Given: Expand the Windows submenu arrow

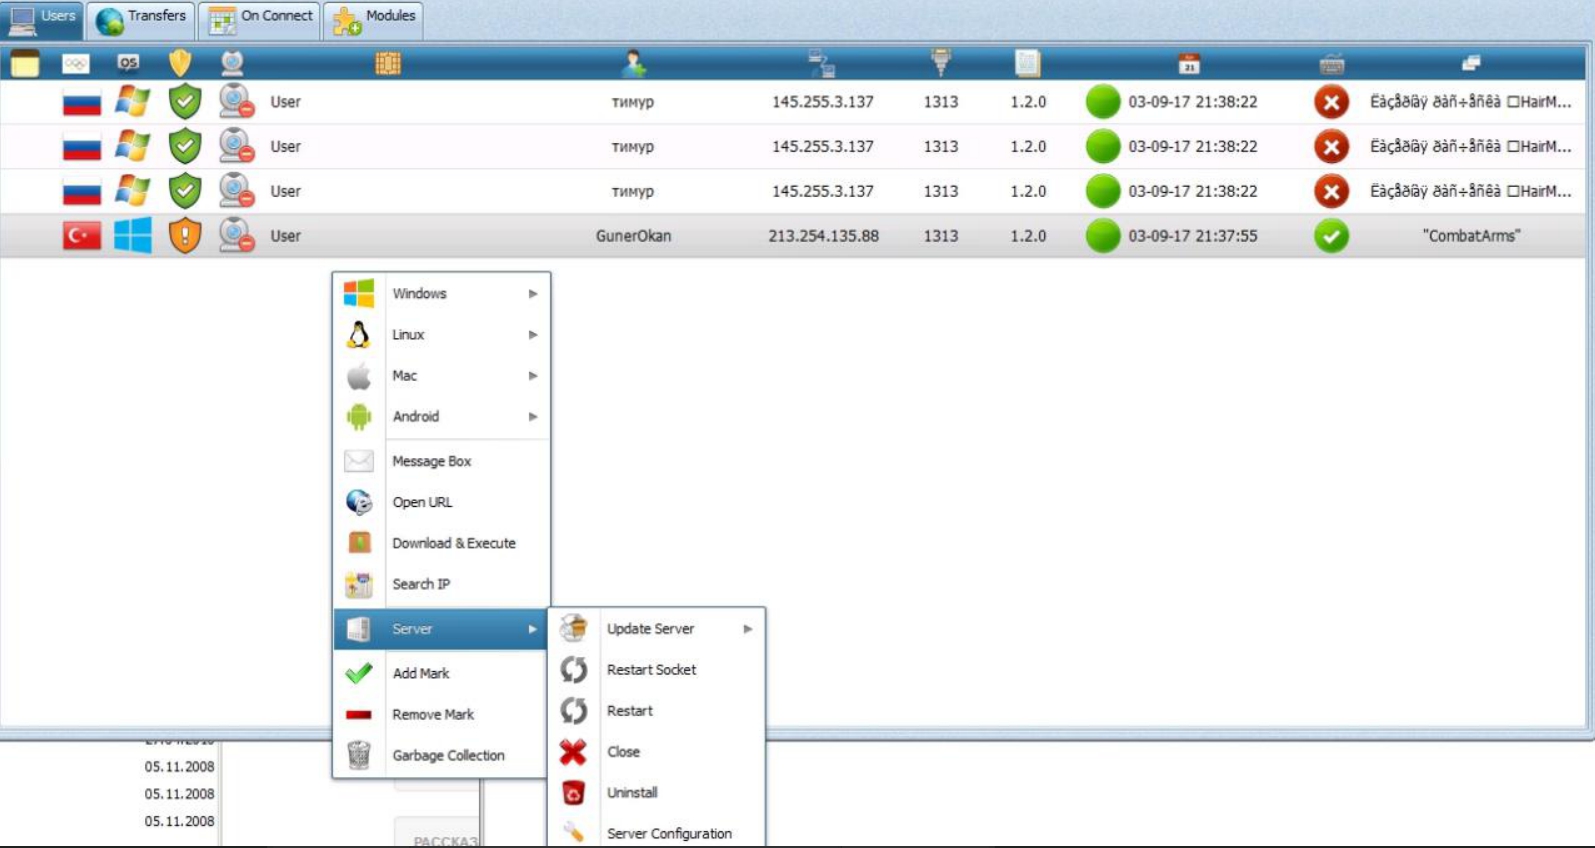Looking at the screenshot, I should pyautogui.click(x=533, y=294).
